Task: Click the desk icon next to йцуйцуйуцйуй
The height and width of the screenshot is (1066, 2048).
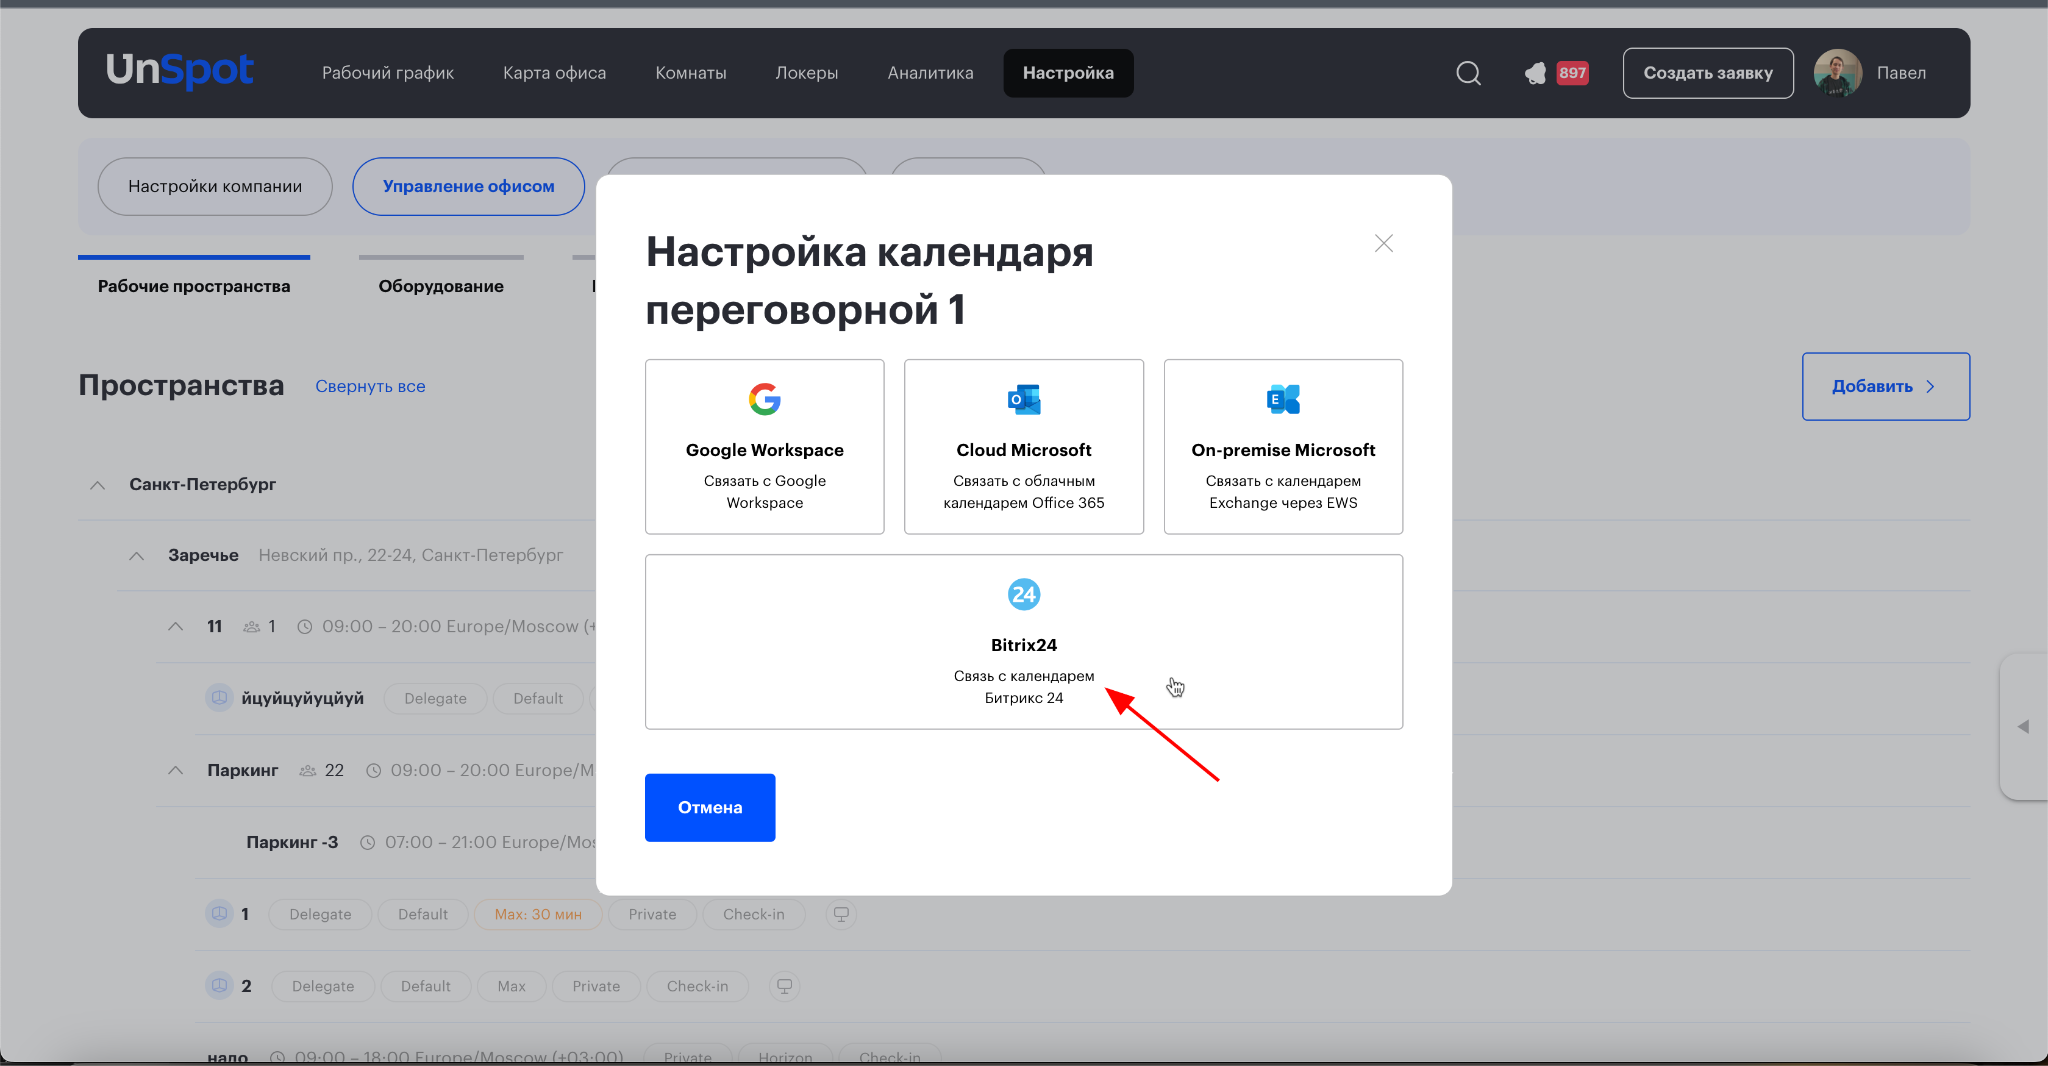Action: click(219, 698)
